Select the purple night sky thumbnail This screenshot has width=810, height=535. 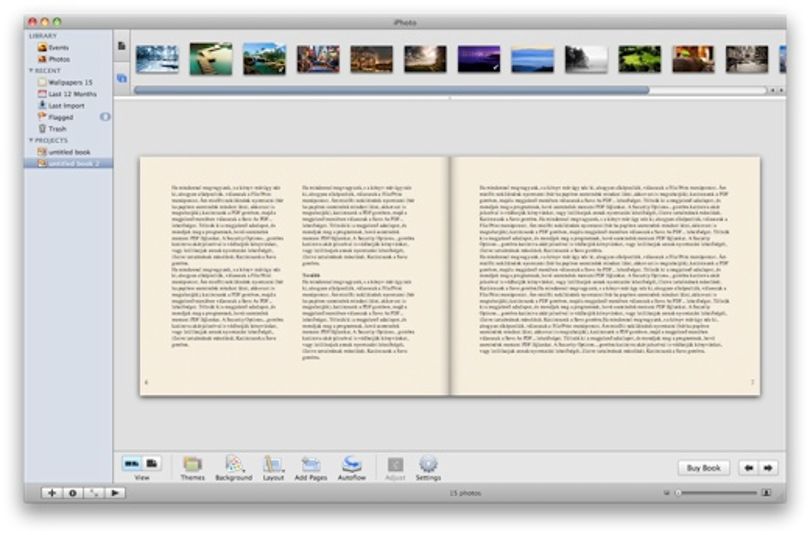[479, 59]
